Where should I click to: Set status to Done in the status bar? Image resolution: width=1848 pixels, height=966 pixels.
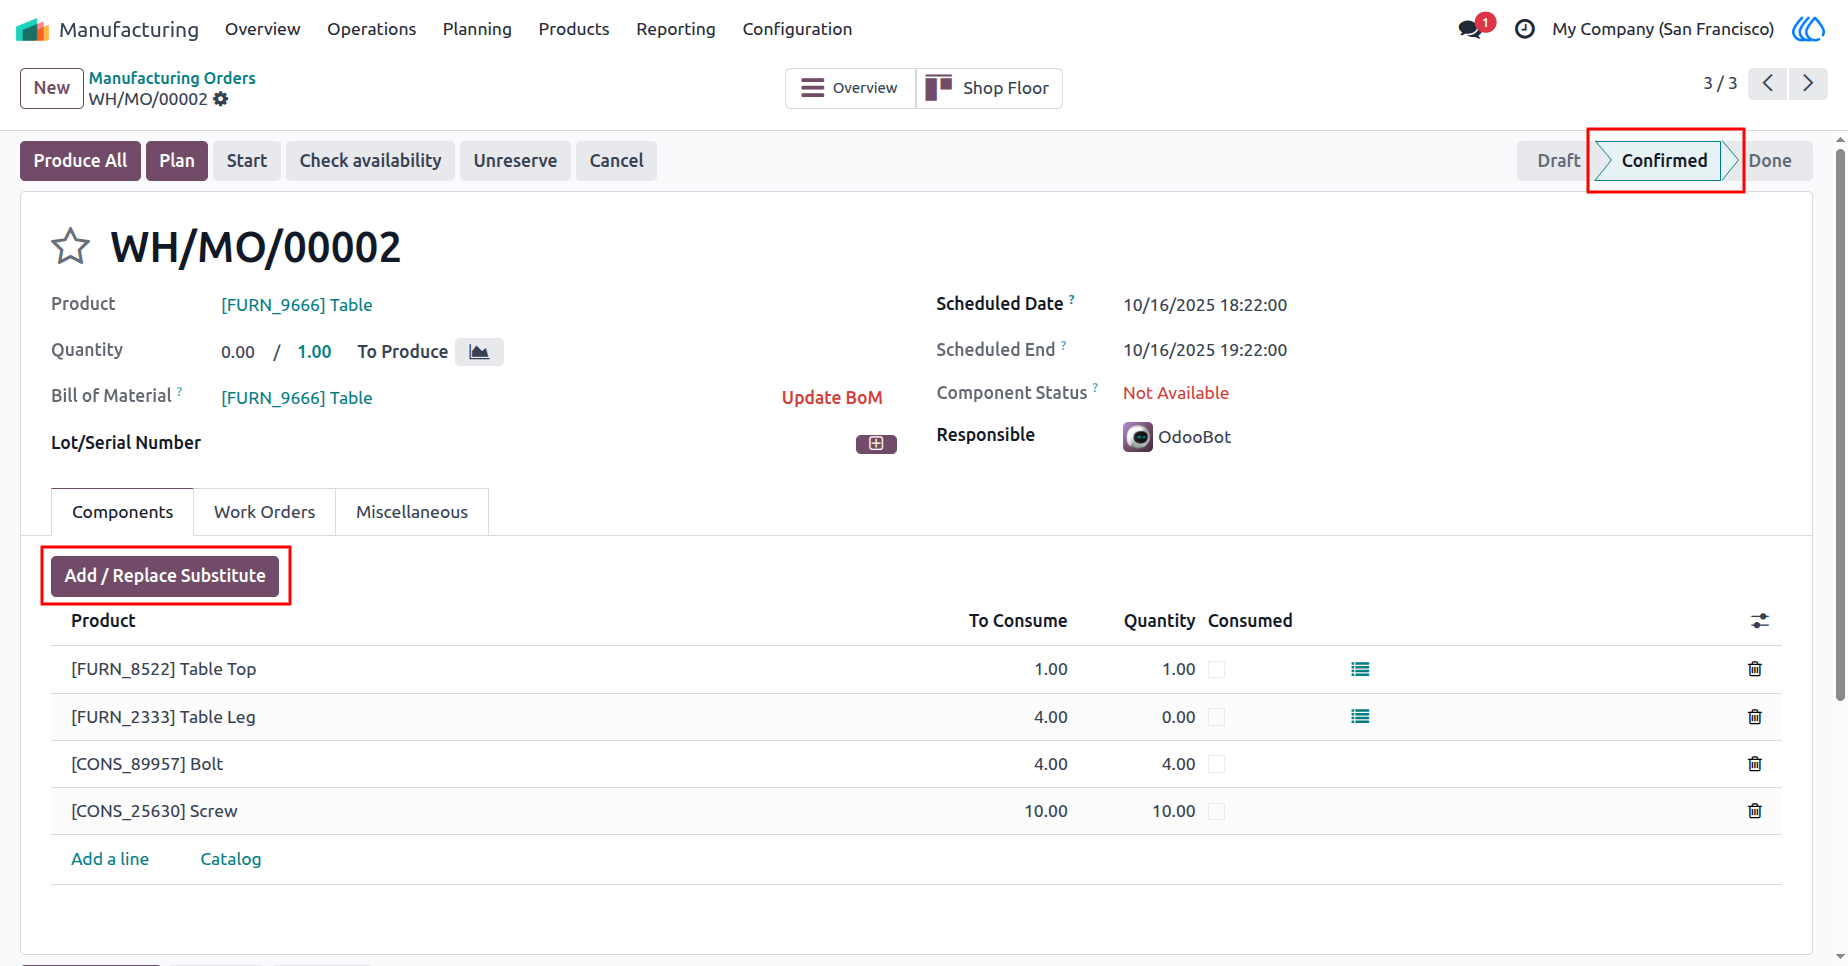point(1770,161)
